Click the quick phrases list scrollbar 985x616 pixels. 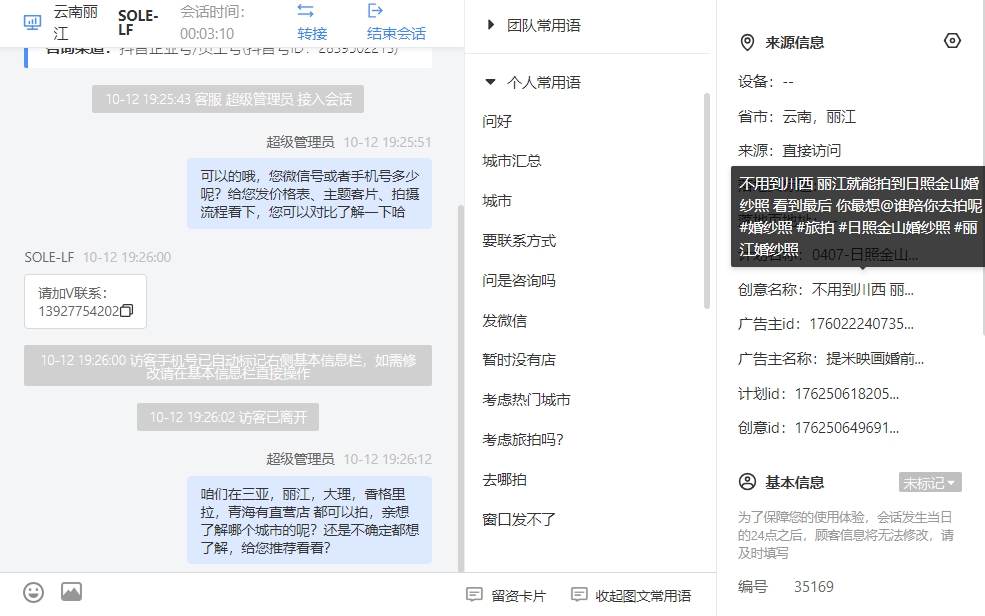707,201
